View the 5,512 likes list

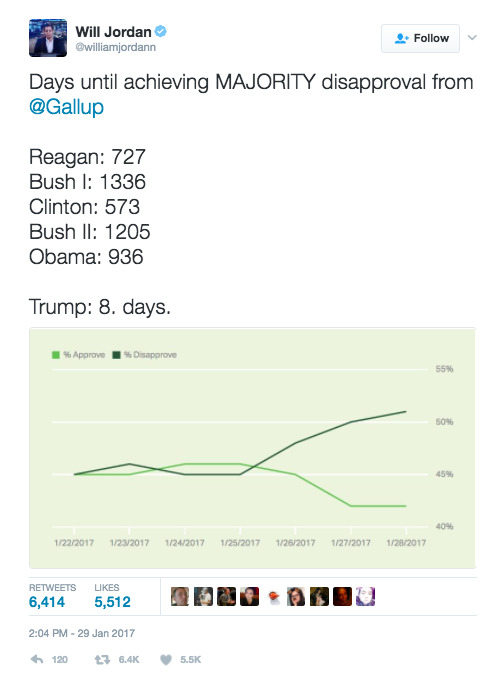(x=112, y=596)
